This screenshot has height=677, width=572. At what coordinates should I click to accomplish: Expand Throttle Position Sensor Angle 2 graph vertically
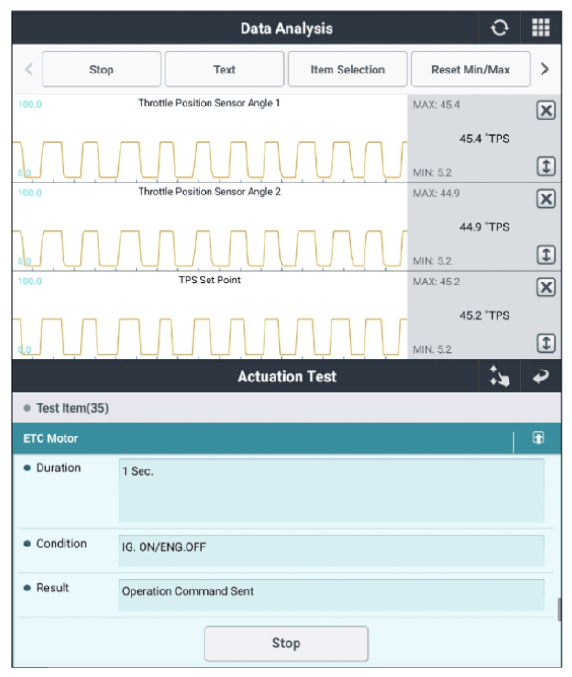tap(546, 255)
